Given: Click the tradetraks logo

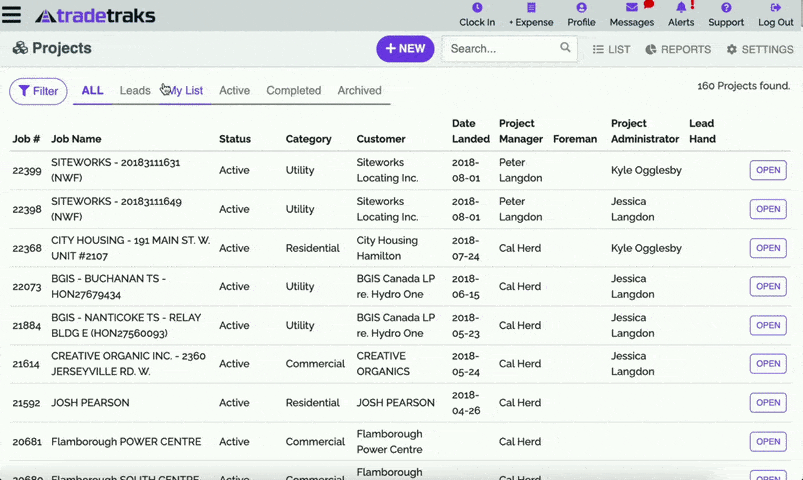Looking at the screenshot, I should tap(95, 16).
